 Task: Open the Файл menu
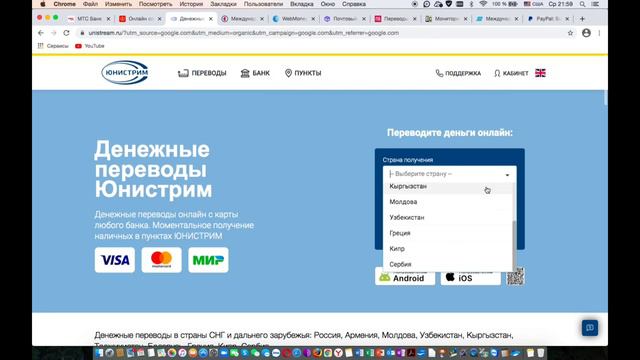(x=90, y=4)
